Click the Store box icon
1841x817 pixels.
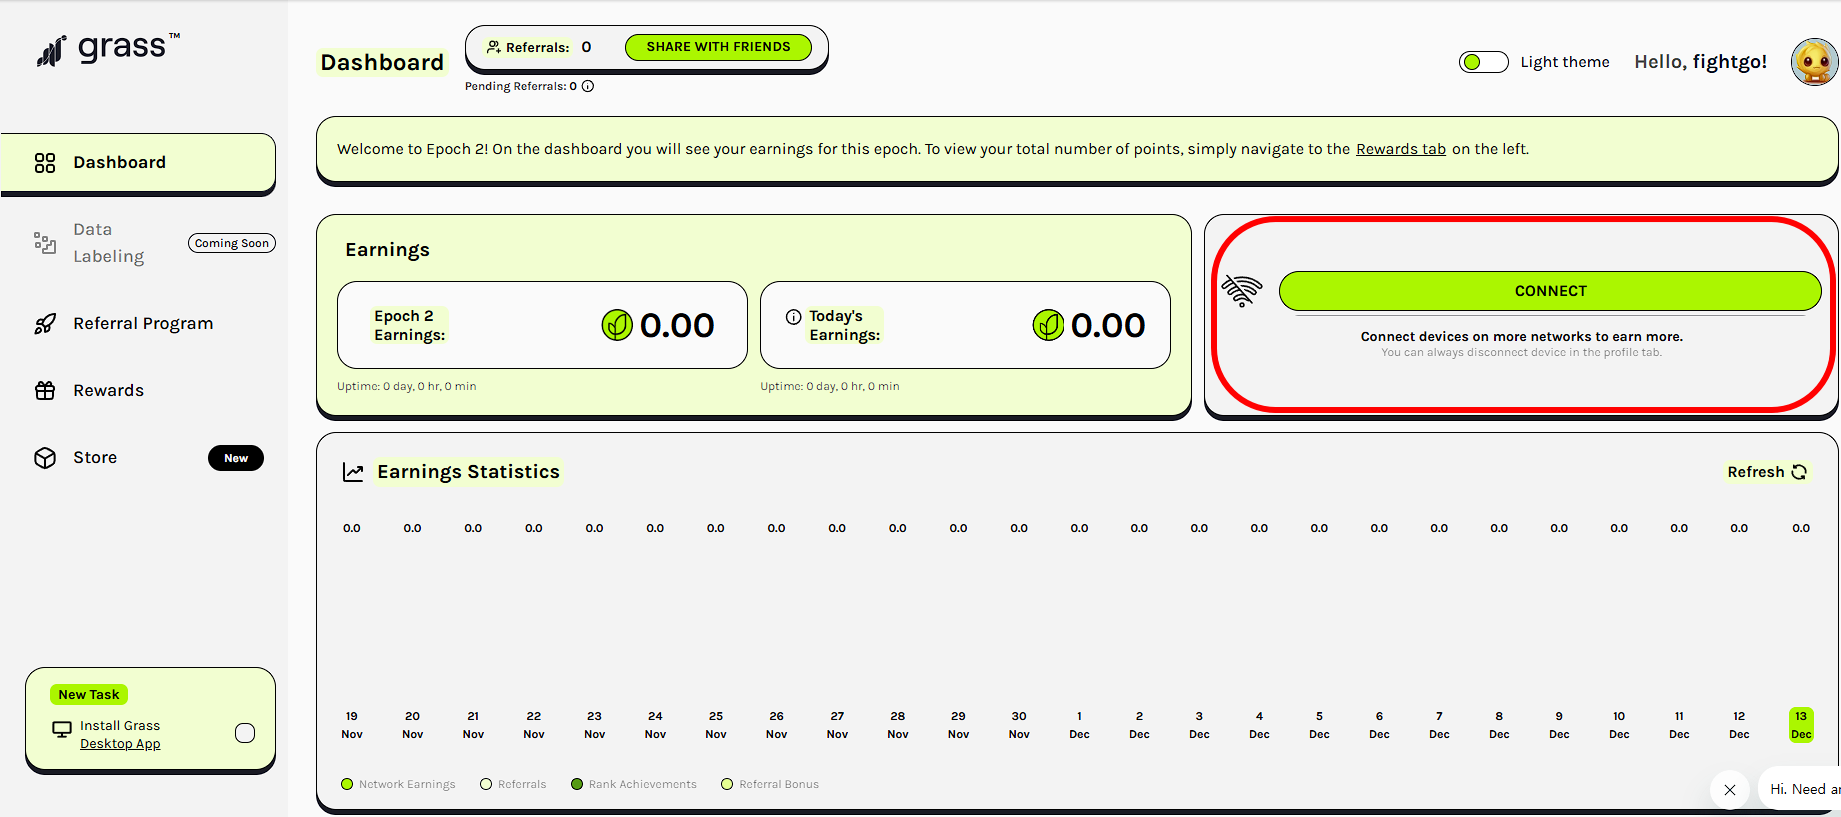click(x=45, y=458)
